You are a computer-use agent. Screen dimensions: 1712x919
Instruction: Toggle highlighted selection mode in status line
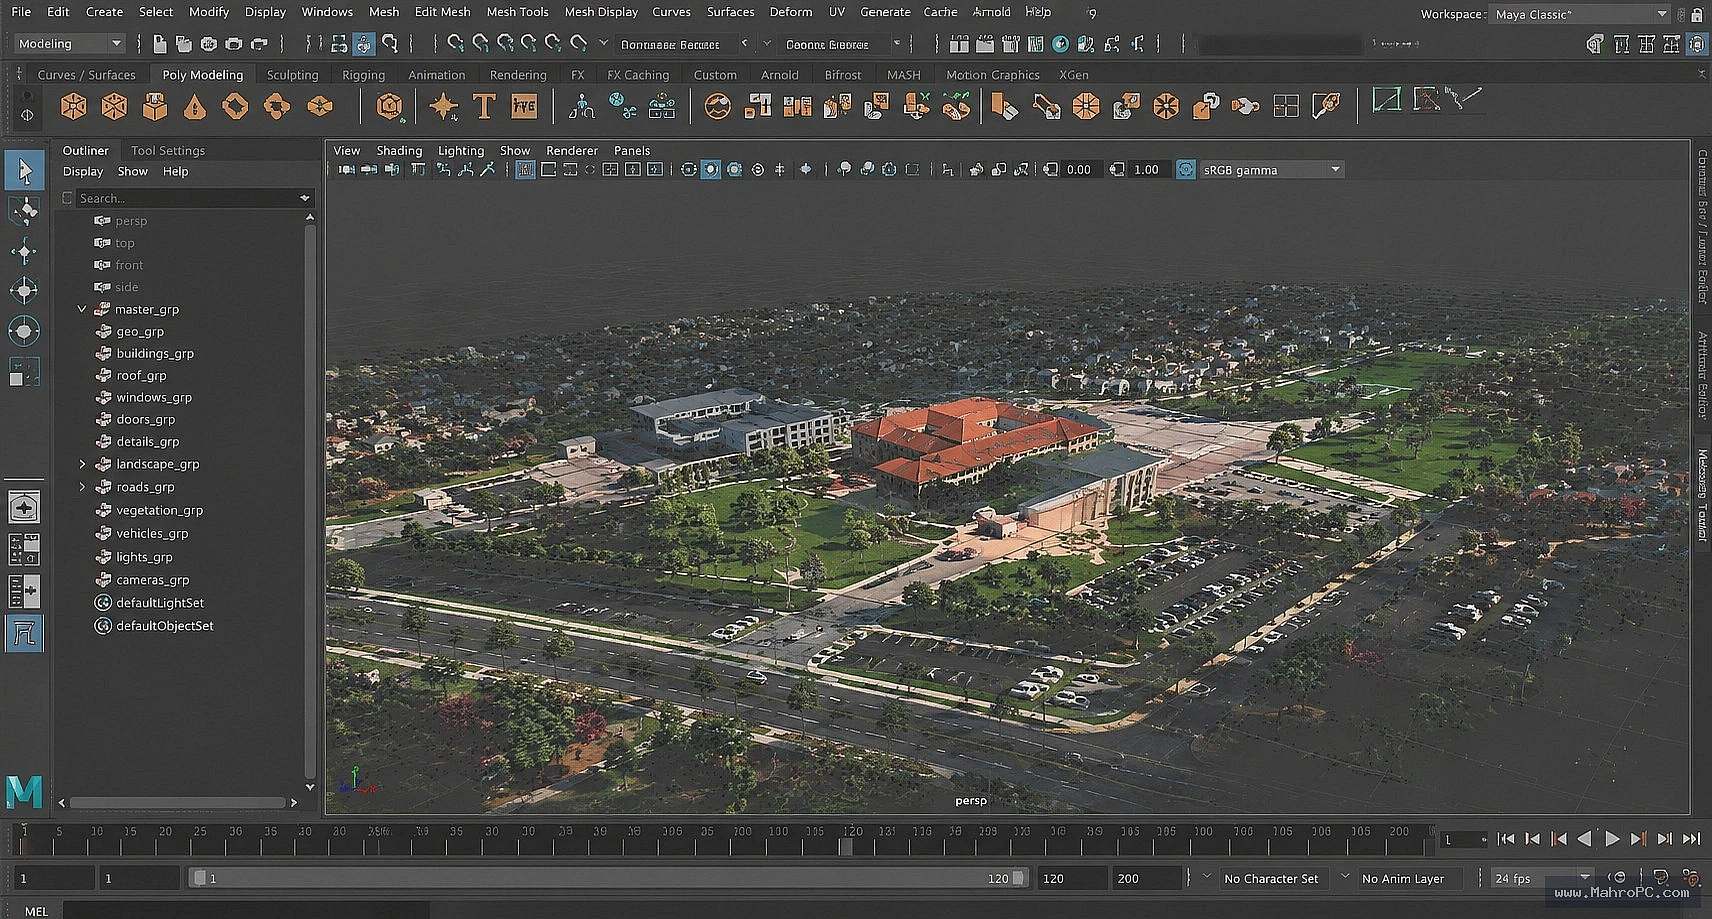coord(363,44)
